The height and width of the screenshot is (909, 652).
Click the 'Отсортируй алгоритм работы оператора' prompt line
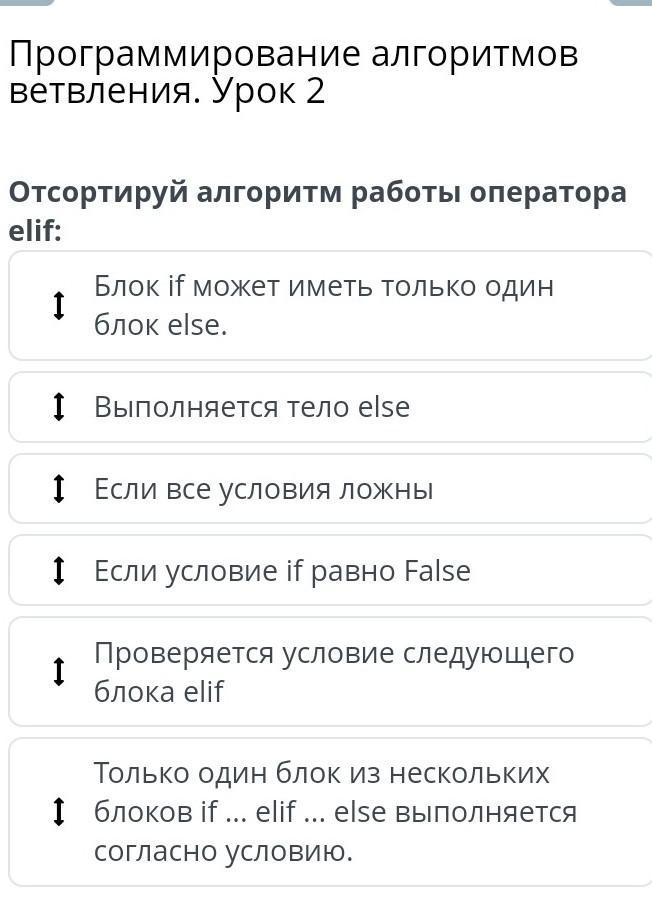(x=317, y=192)
